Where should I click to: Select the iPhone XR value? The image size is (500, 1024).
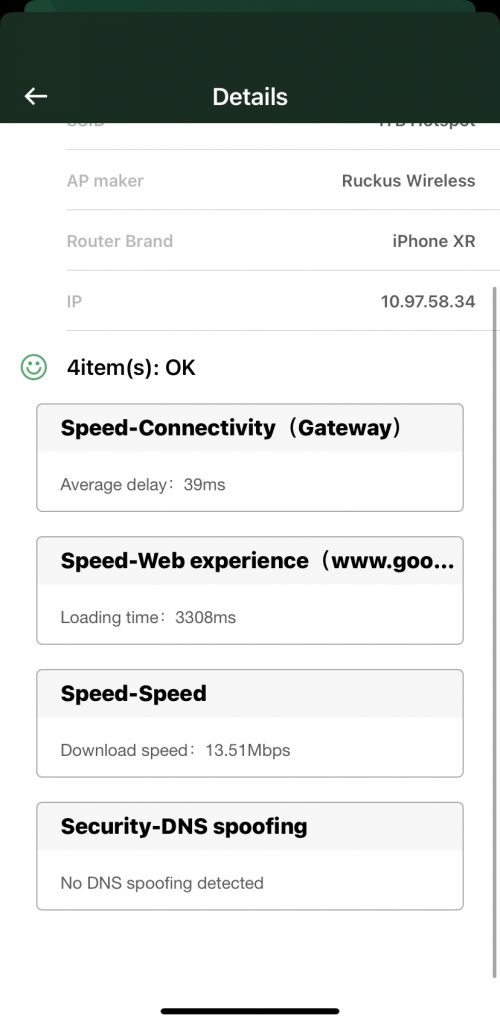[433, 241]
